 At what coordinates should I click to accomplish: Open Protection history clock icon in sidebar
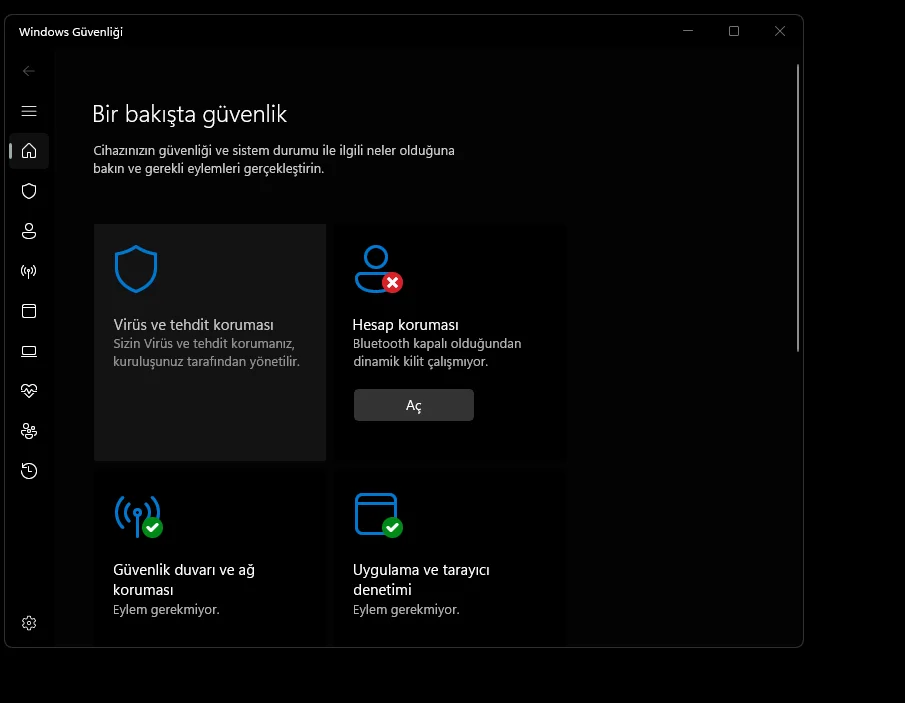(29, 471)
